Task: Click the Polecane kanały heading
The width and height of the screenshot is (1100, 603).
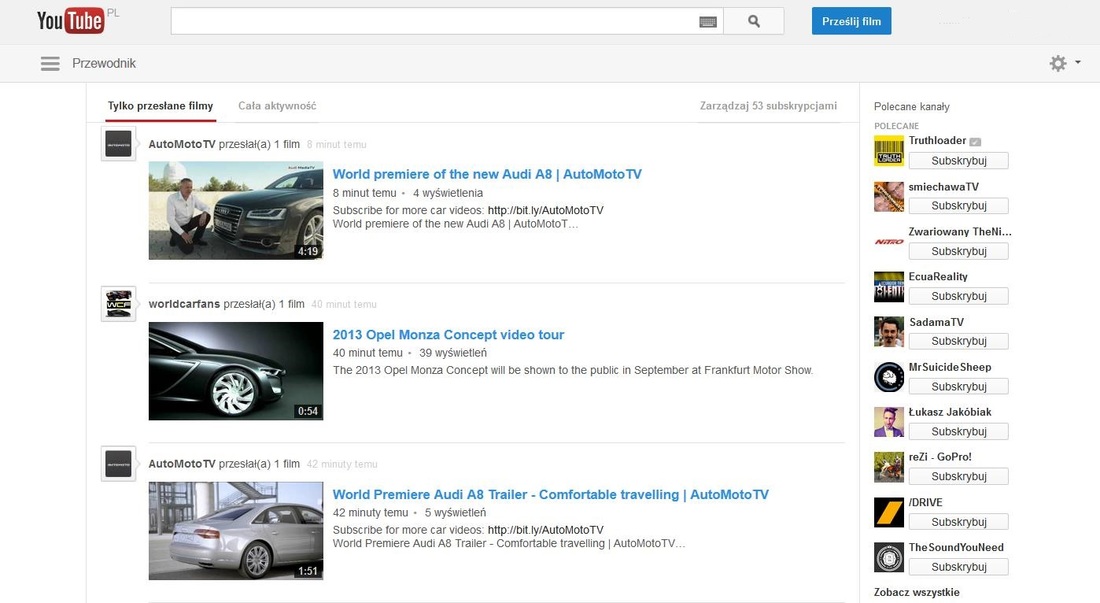Action: (911, 107)
